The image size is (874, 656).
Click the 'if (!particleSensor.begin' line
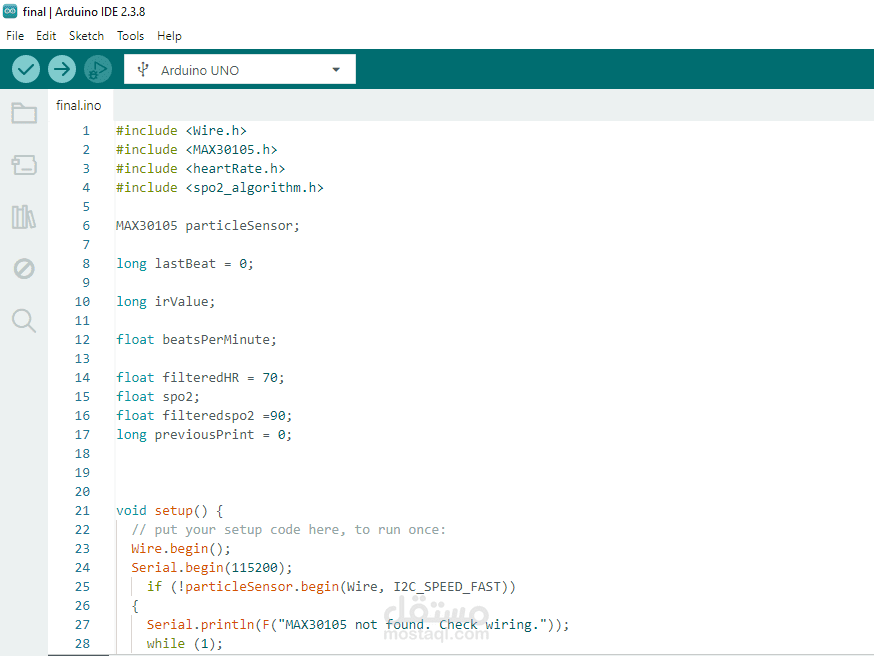coord(331,586)
